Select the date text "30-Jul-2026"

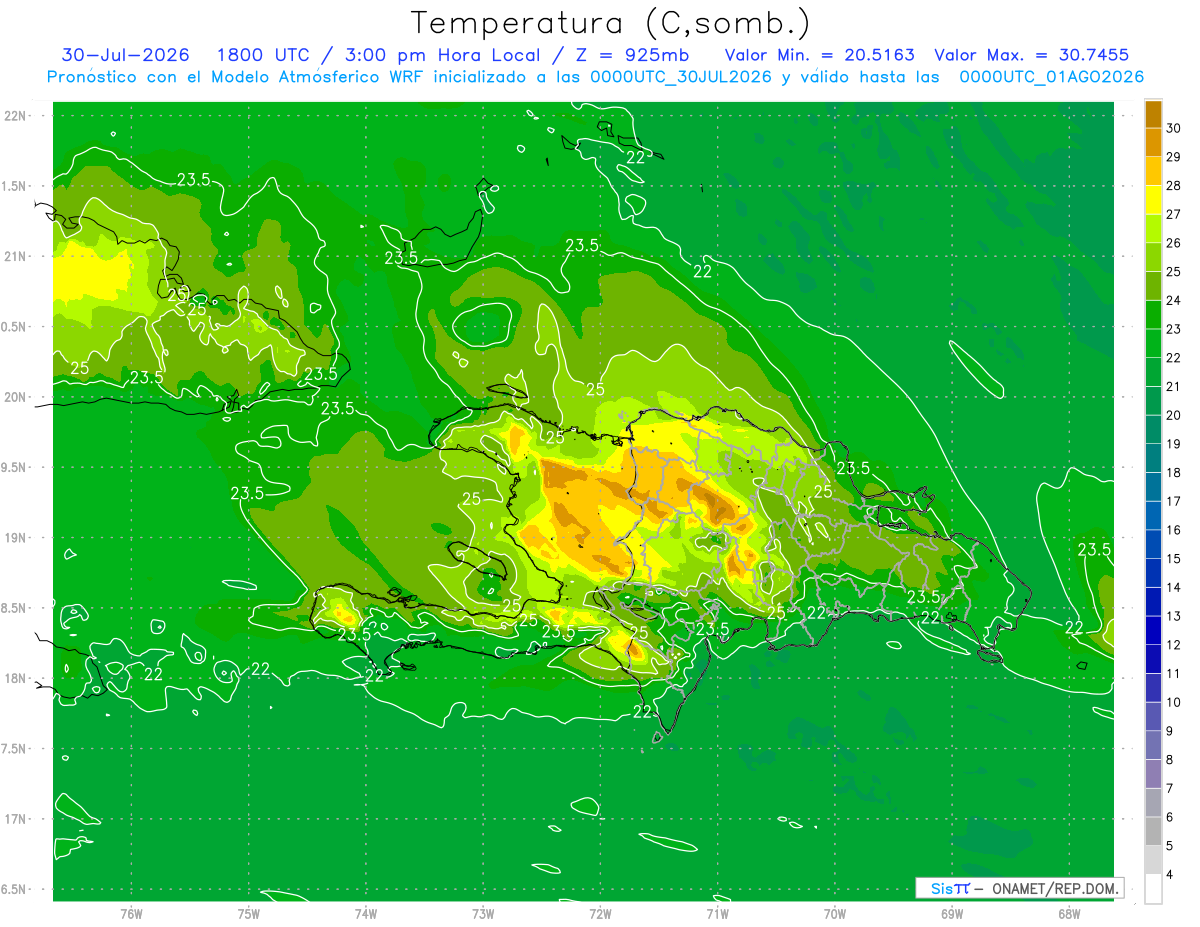(x=126, y=55)
